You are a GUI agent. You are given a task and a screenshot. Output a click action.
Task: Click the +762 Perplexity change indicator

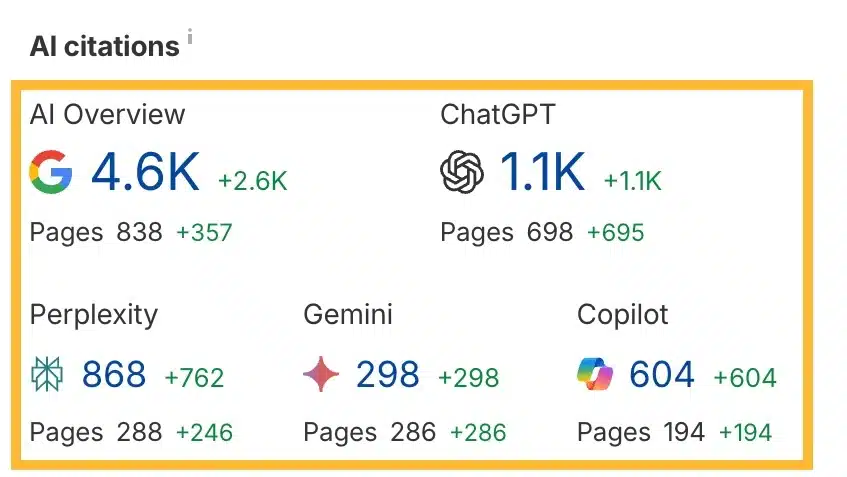[194, 377]
